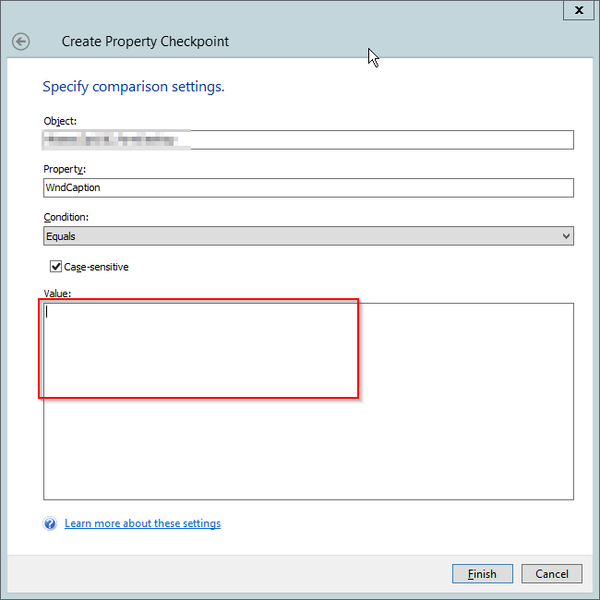
Task: Open the Condition combo box showing Equals
Action: (x=300, y=236)
